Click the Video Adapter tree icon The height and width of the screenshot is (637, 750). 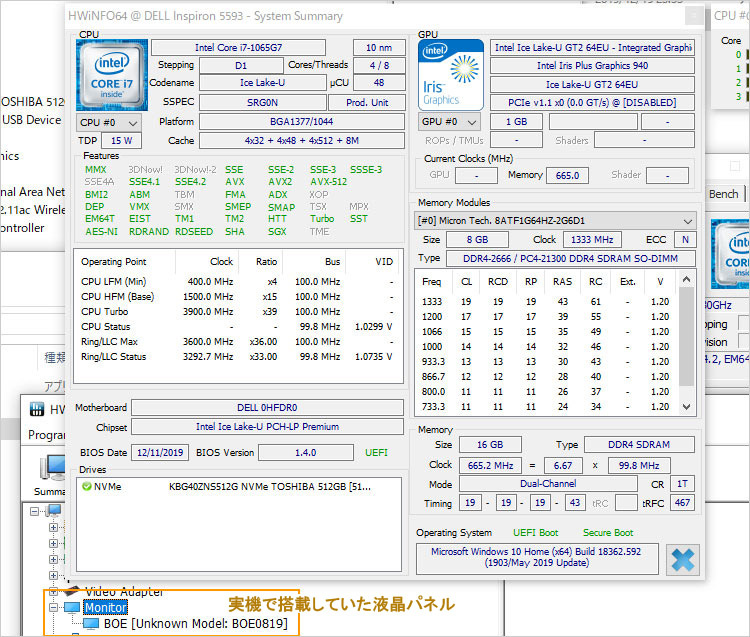pos(72,591)
